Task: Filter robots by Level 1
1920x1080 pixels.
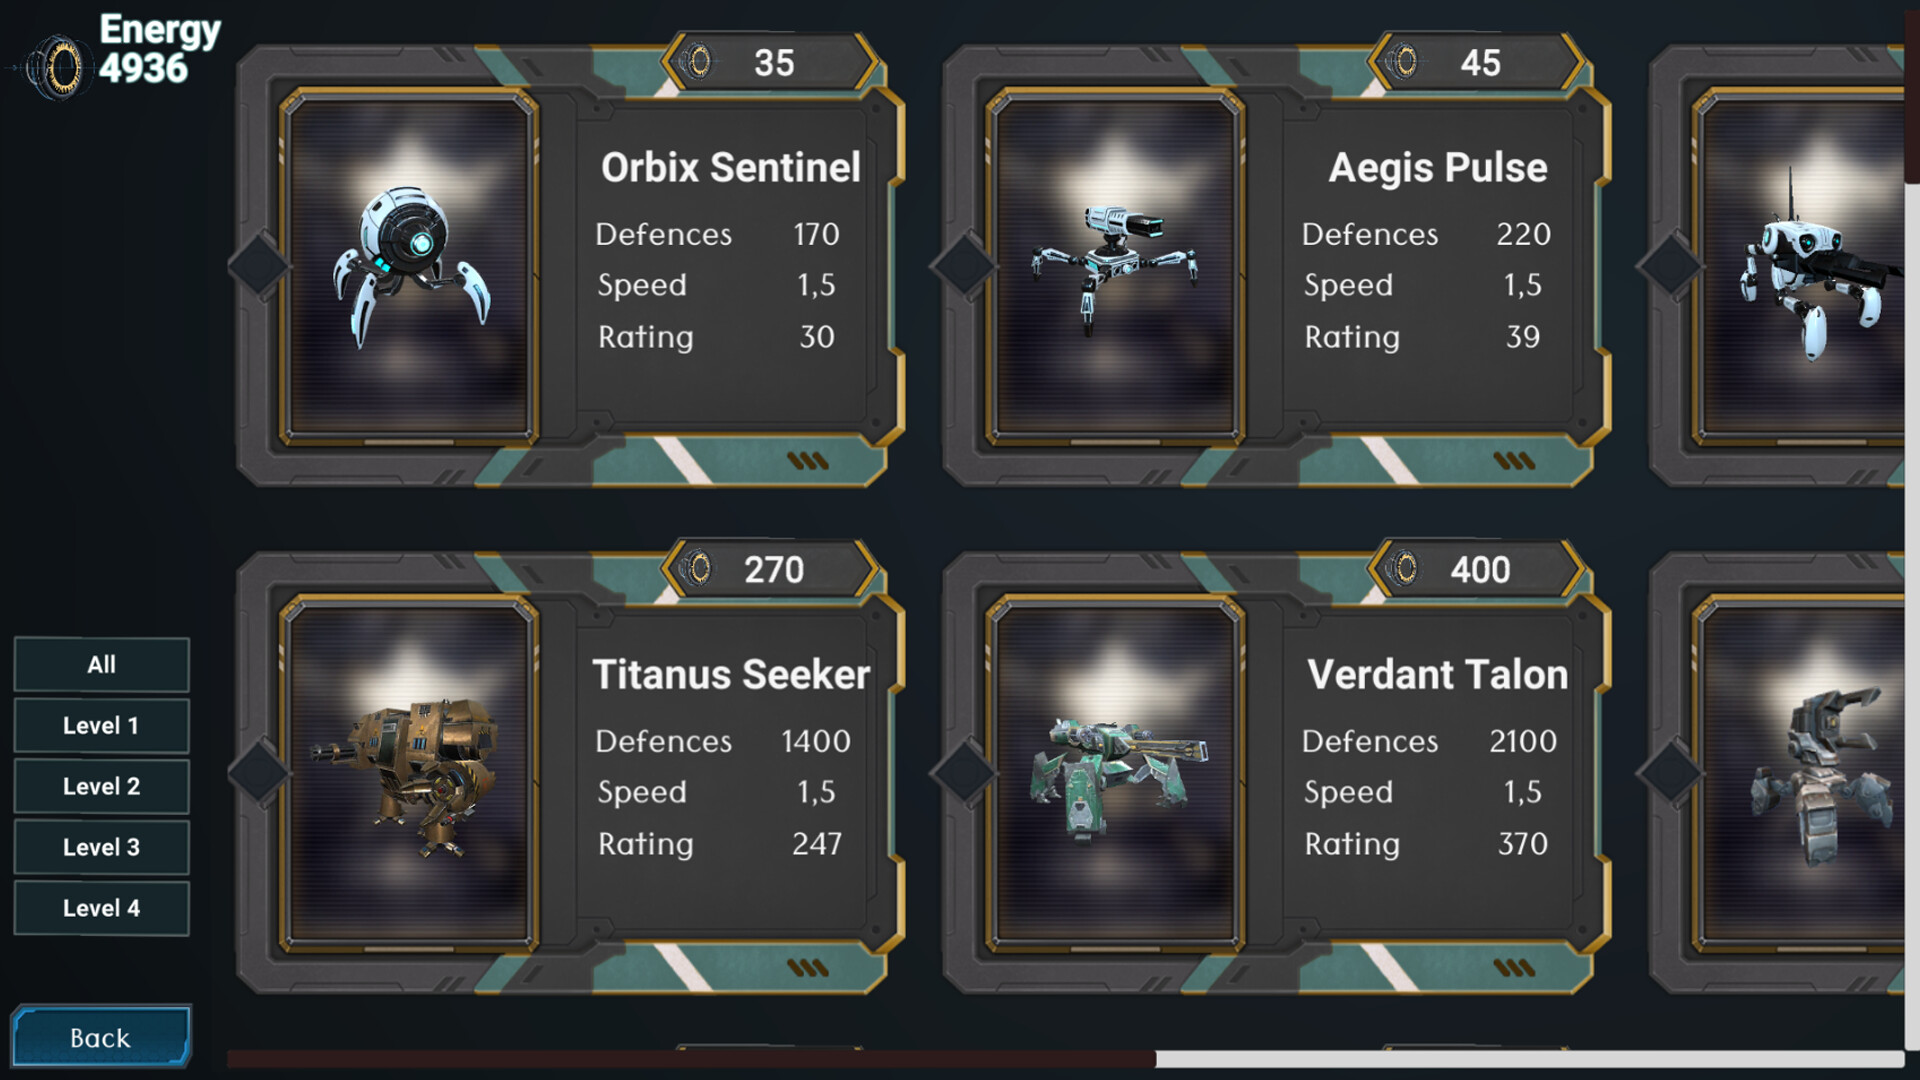Action: click(x=101, y=726)
